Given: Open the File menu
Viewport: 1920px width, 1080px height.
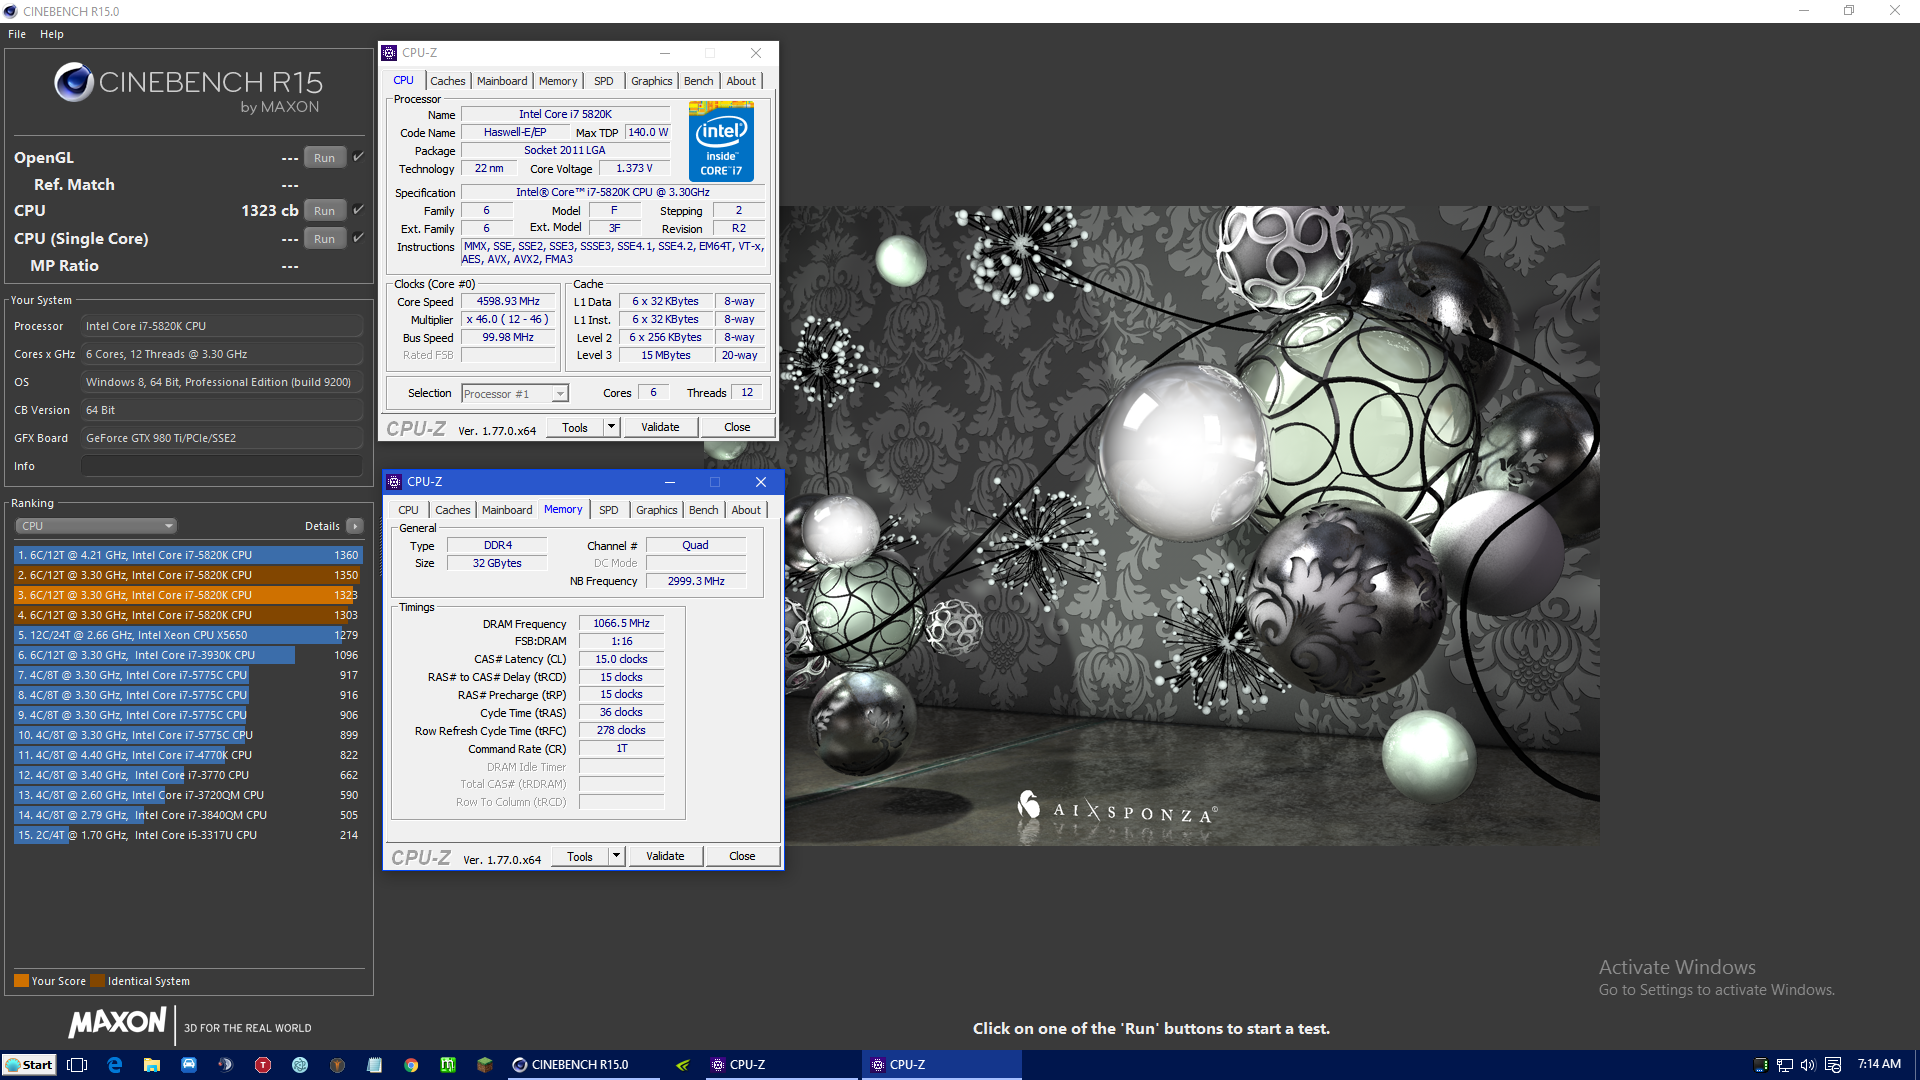Looking at the screenshot, I should point(17,34).
